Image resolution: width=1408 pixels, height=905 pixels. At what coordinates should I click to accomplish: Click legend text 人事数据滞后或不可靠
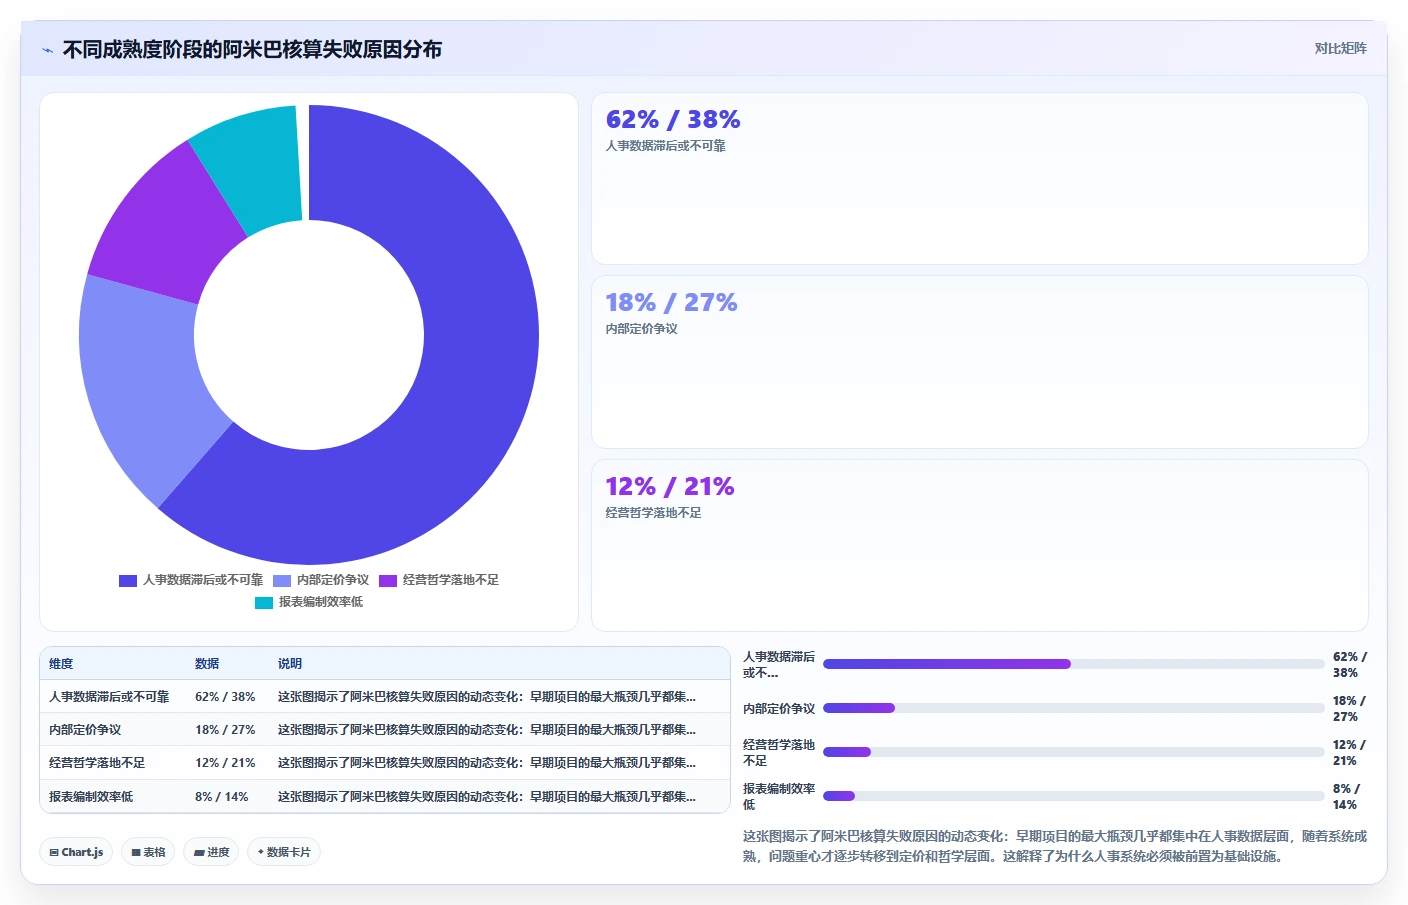tap(203, 580)
